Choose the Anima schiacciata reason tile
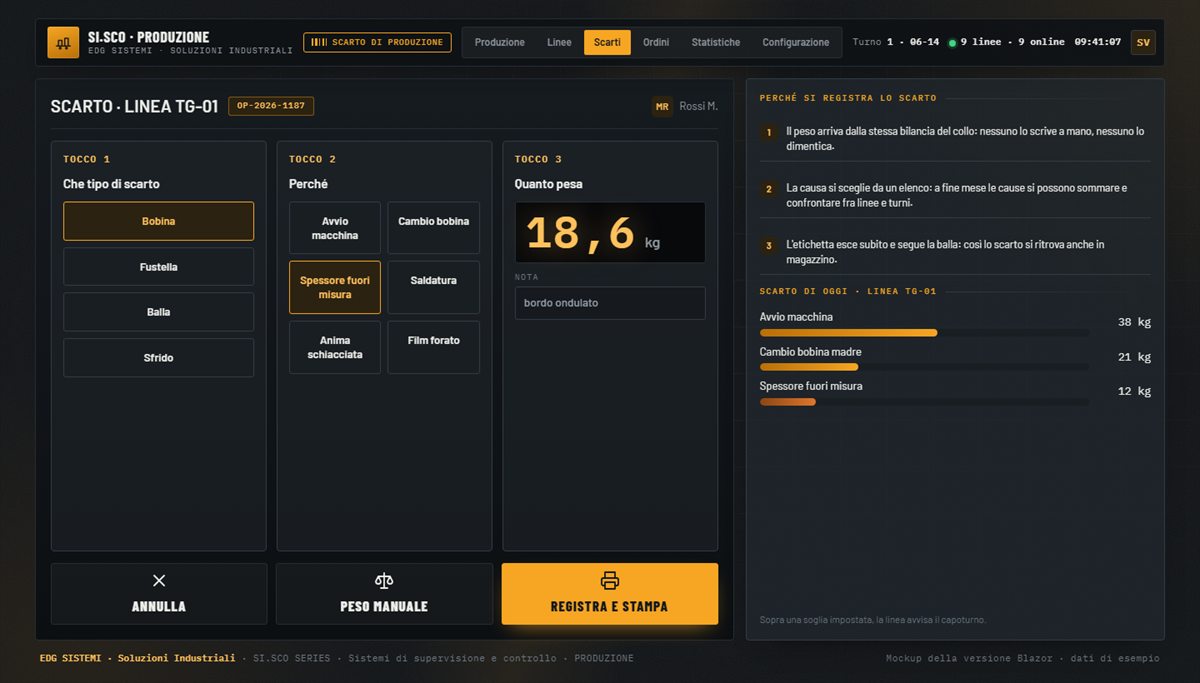The image size is (1200, 683). (335, 347)
